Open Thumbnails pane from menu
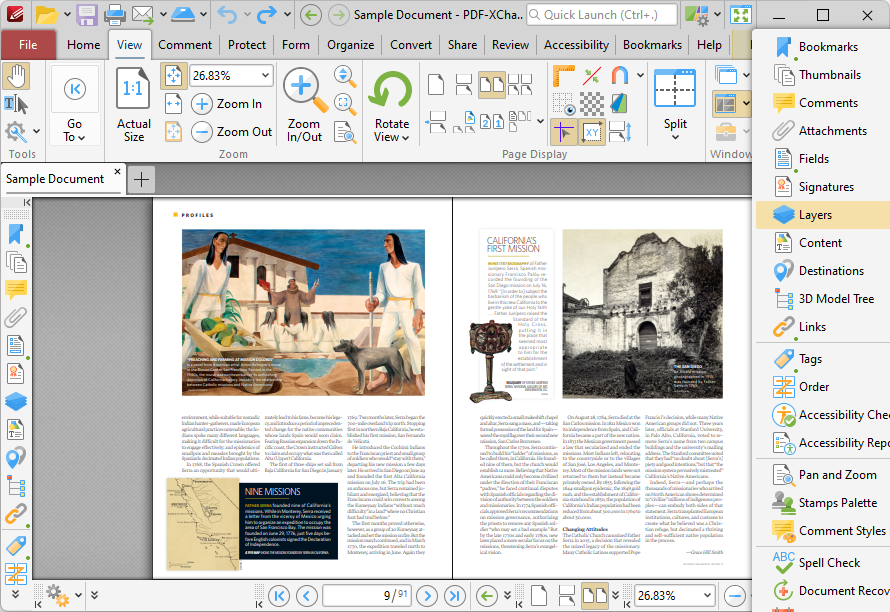890x612 pixels. point(821,75)
